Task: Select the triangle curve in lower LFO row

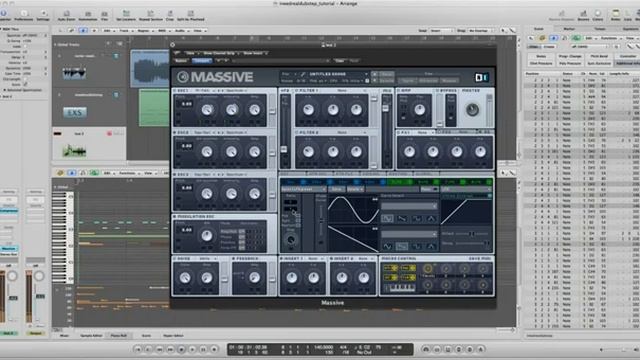Action: coord(431,246)
